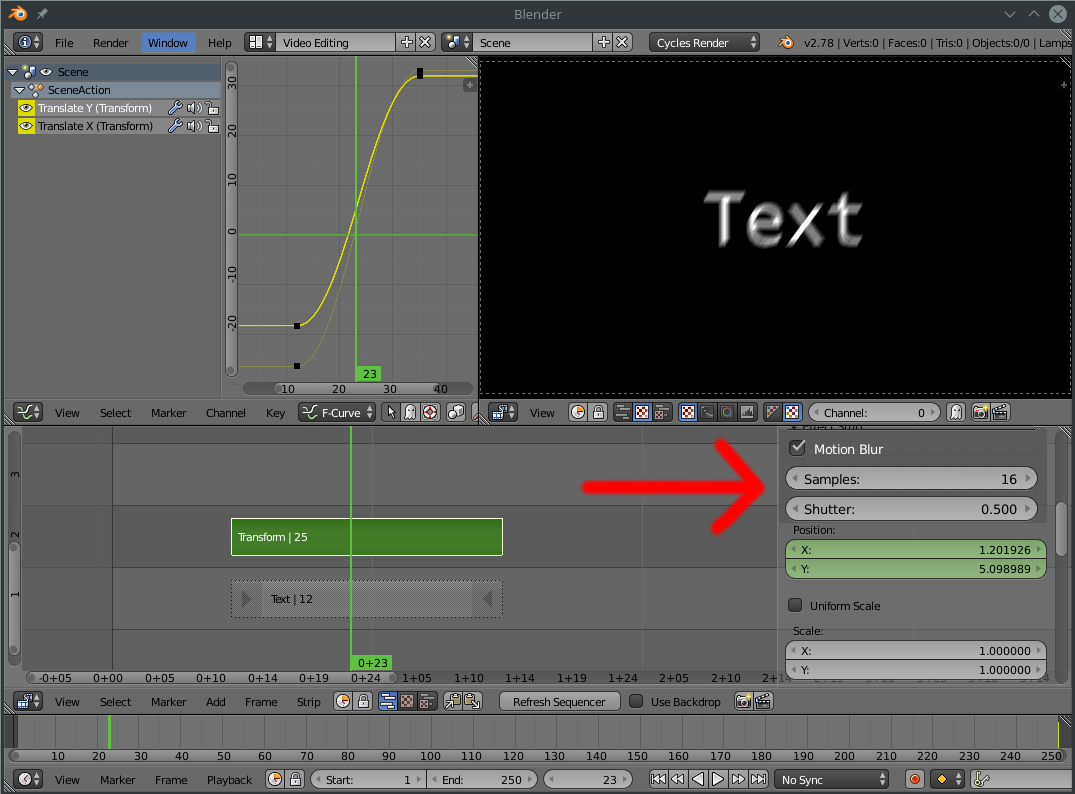This screenshot has width=1075, height=794.
Task: Lock the Translate Y channel
Action: [x=213, y=108]
